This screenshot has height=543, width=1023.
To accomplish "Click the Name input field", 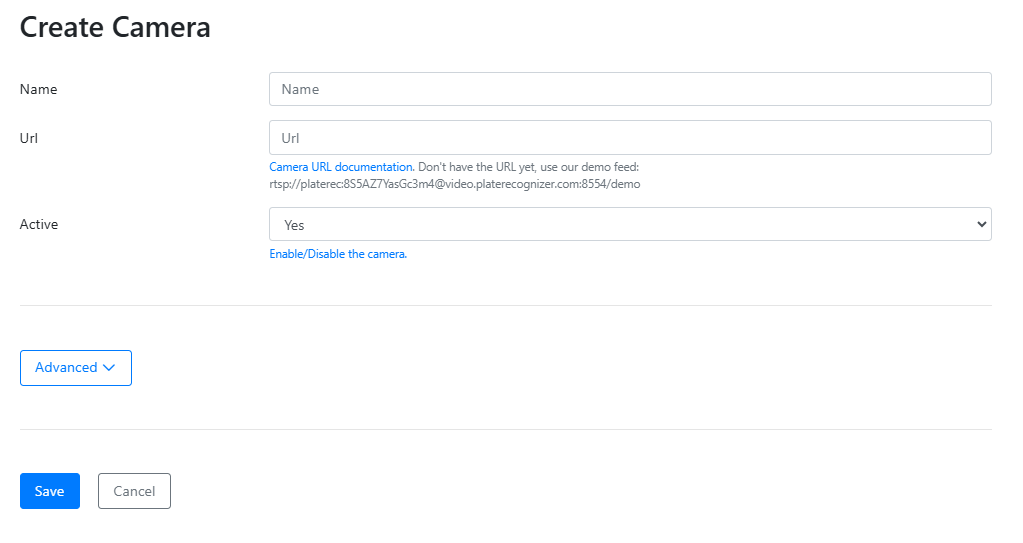I will pos(630,89).
